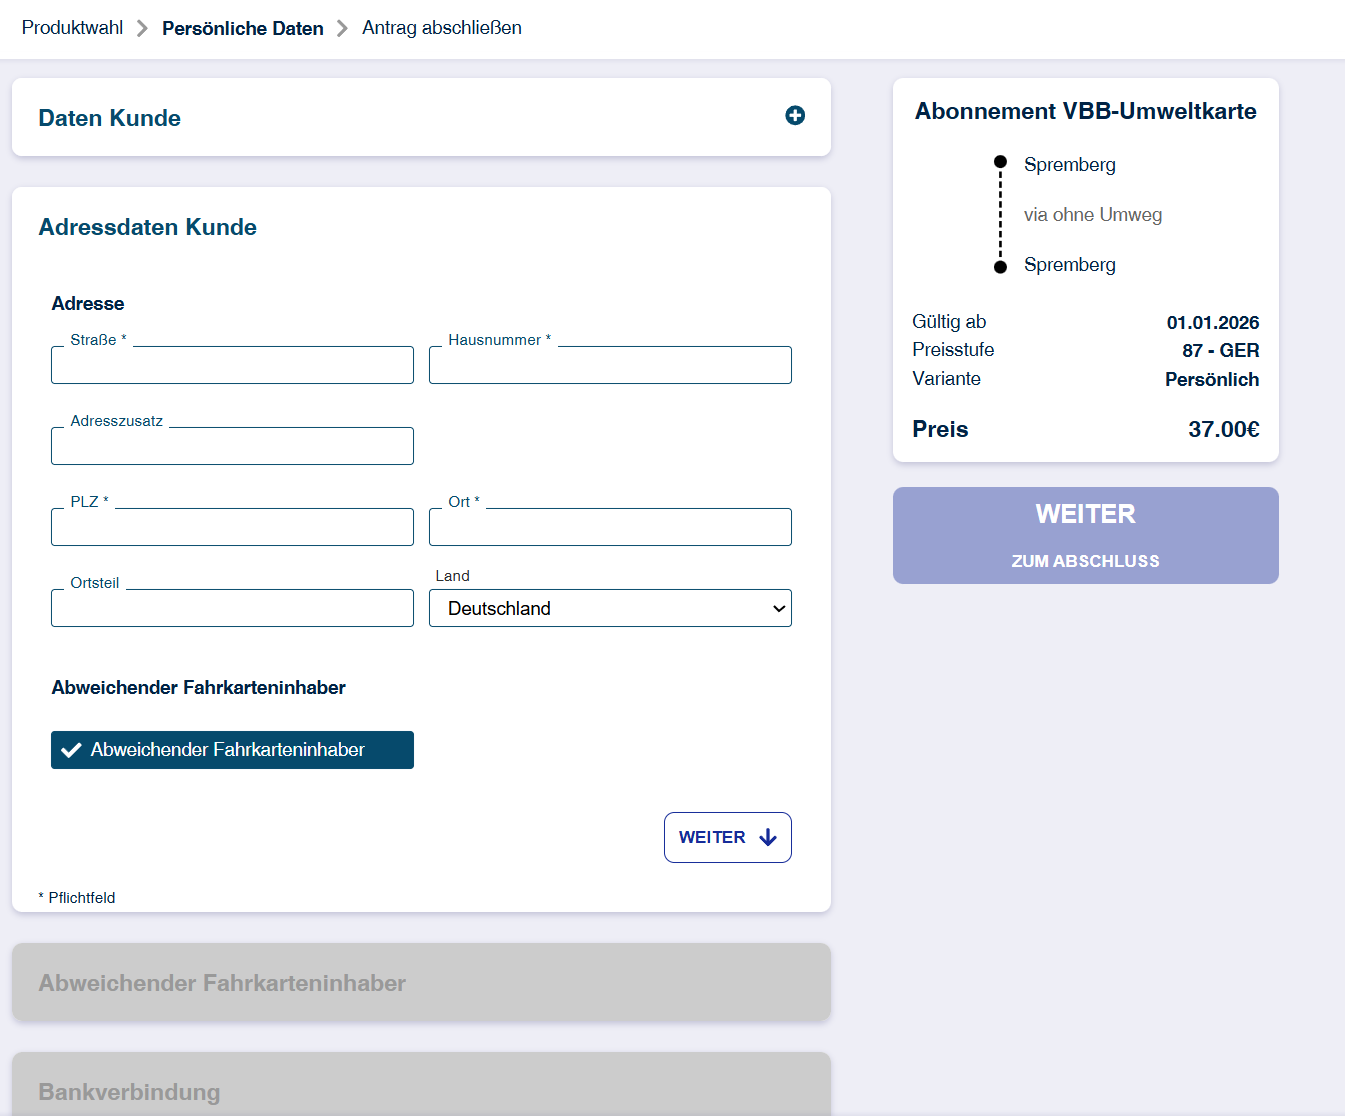
Task: Expand the Bankverbindung section
Action: pos(421,1090)
